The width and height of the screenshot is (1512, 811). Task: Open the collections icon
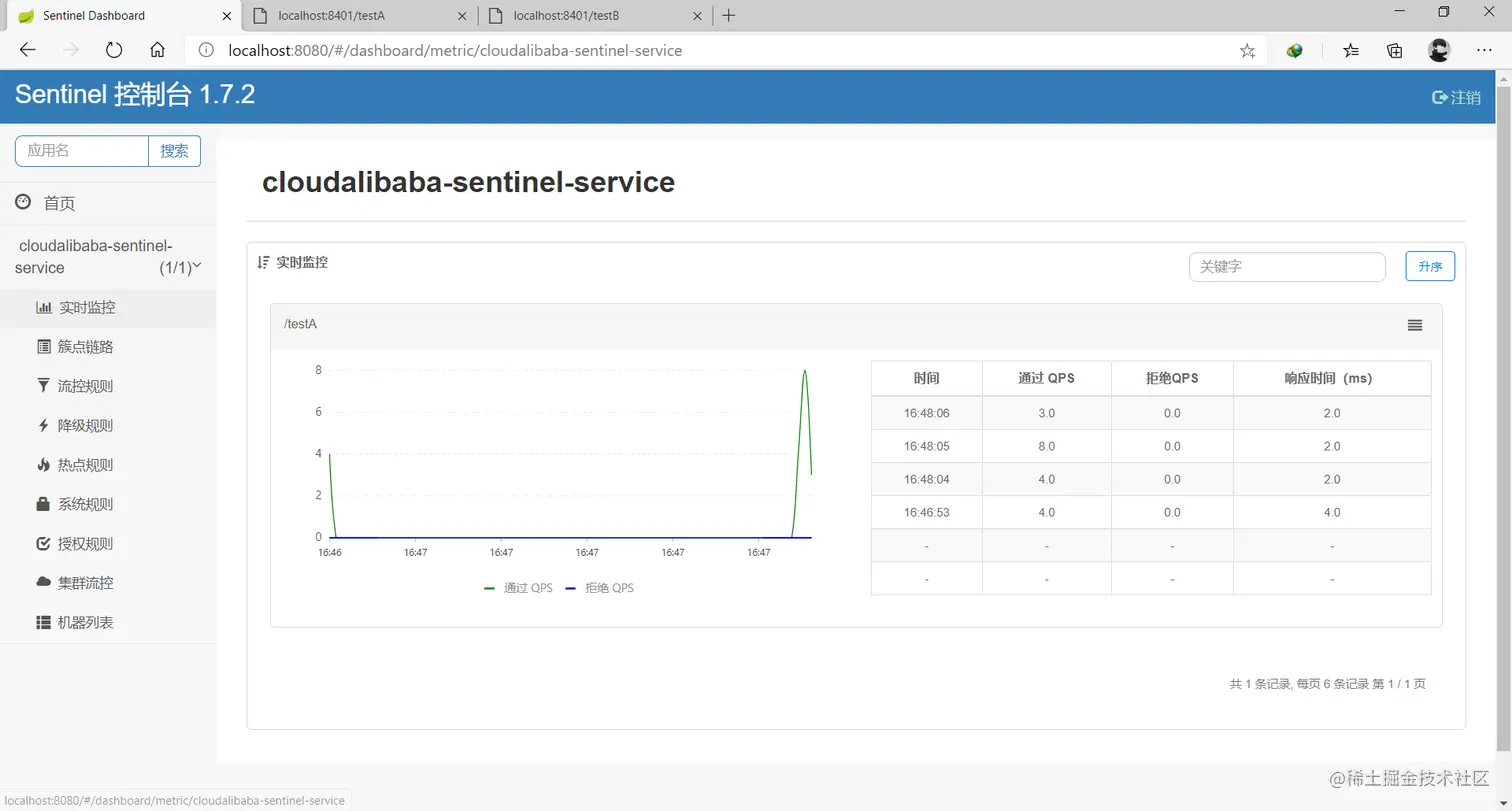point(1395,50)
